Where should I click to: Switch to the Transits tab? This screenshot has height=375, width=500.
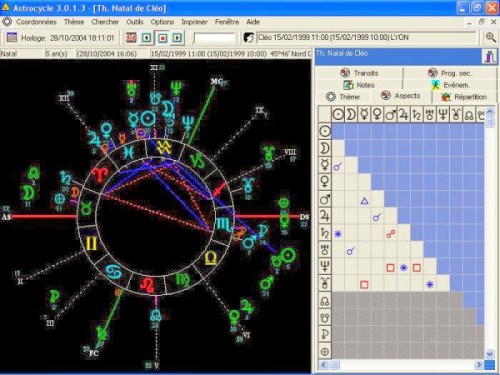359,73
